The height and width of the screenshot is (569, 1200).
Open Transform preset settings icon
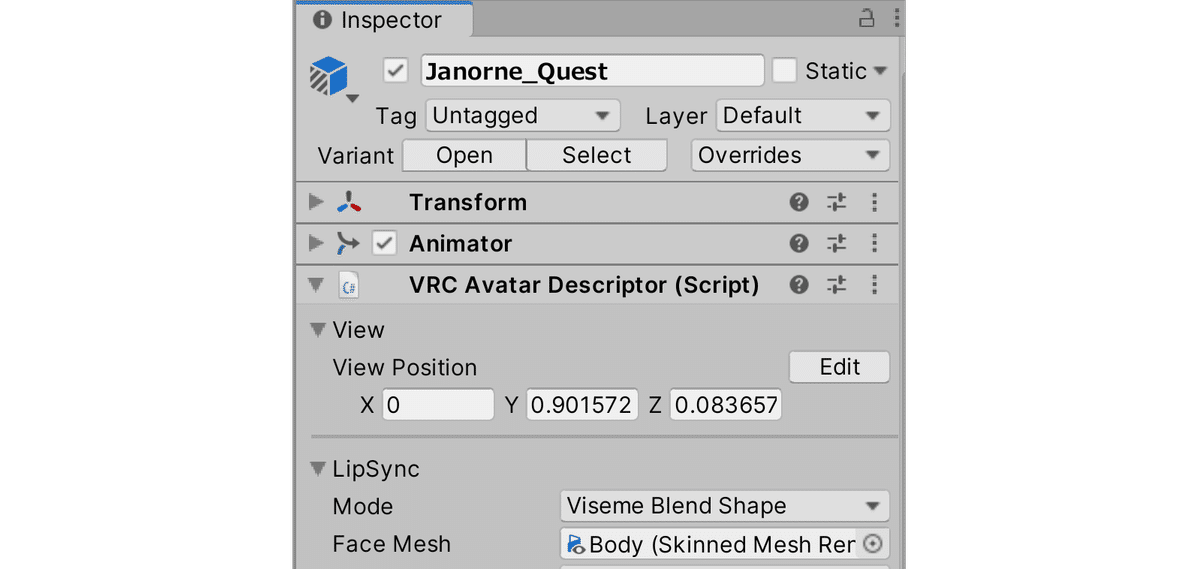tap(837, 202)
